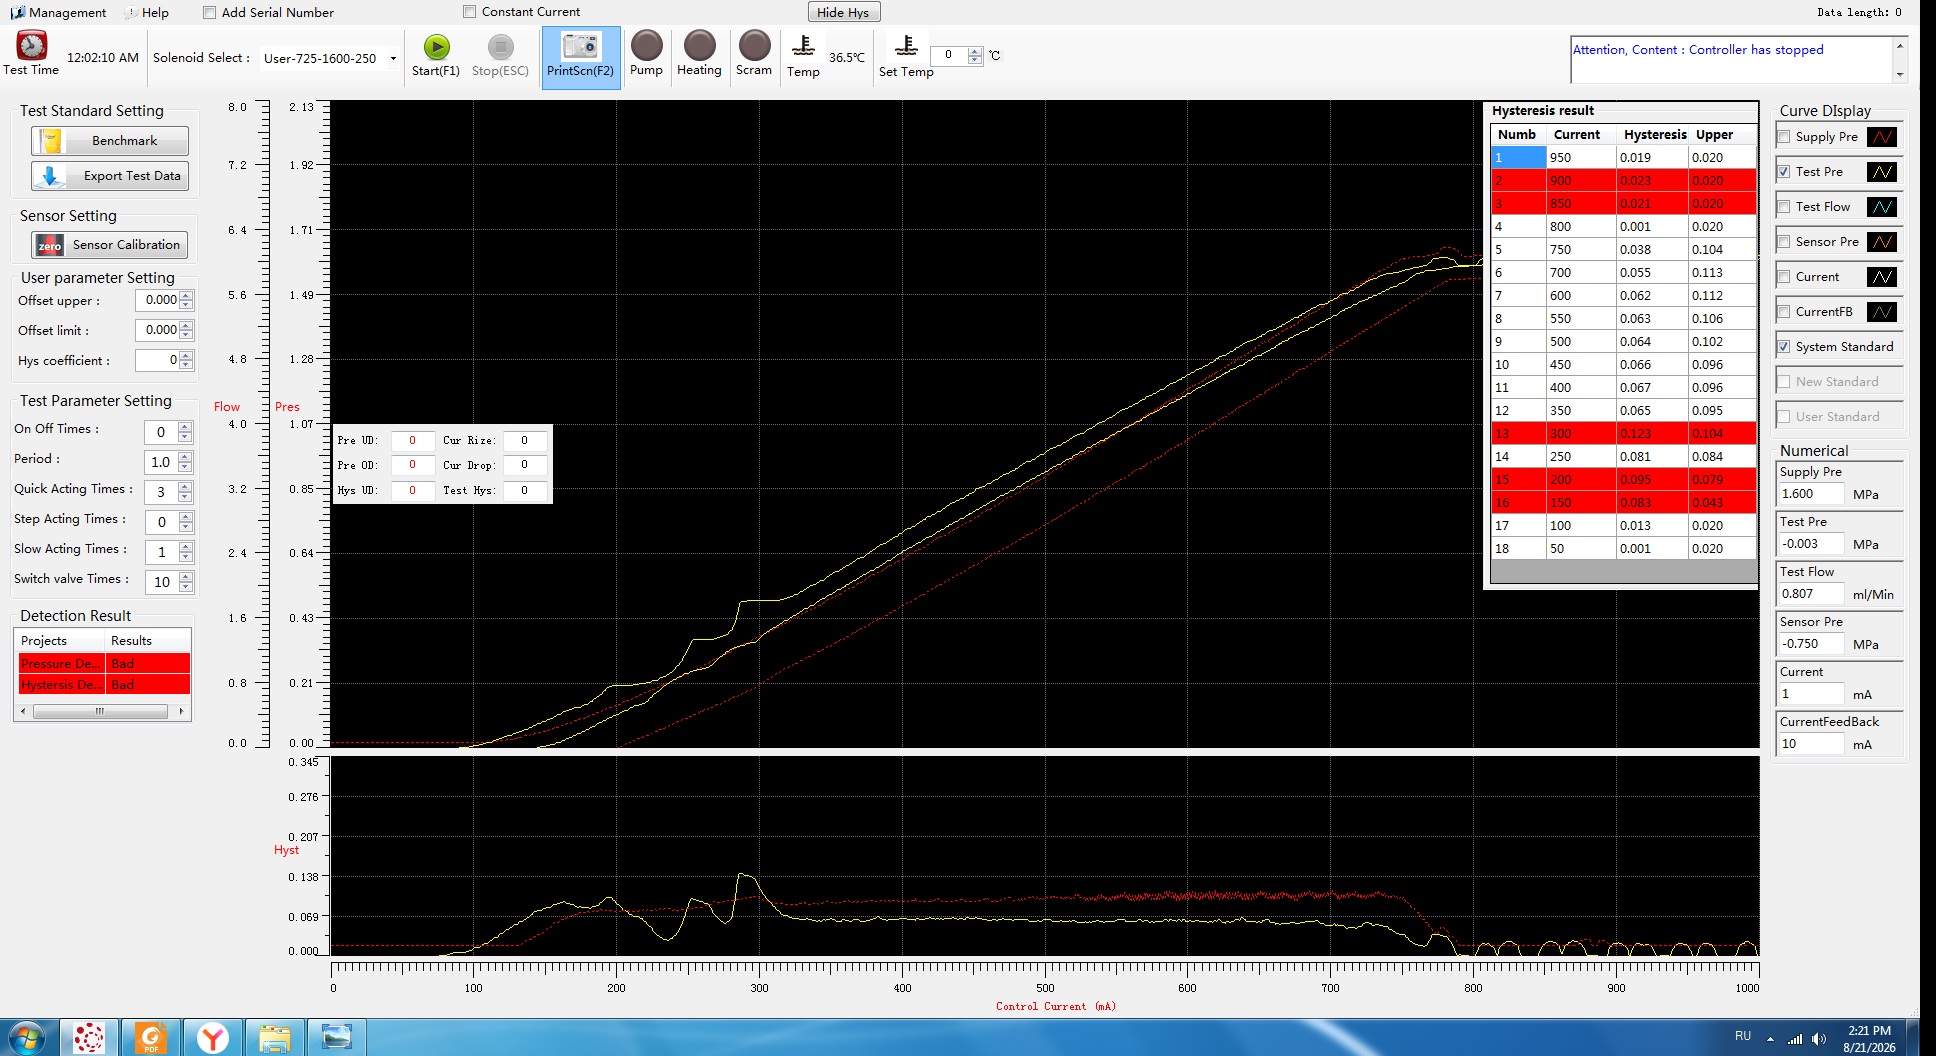Check the Constant Current checkbox
1936x1056 pixels.
click(469, 12)
